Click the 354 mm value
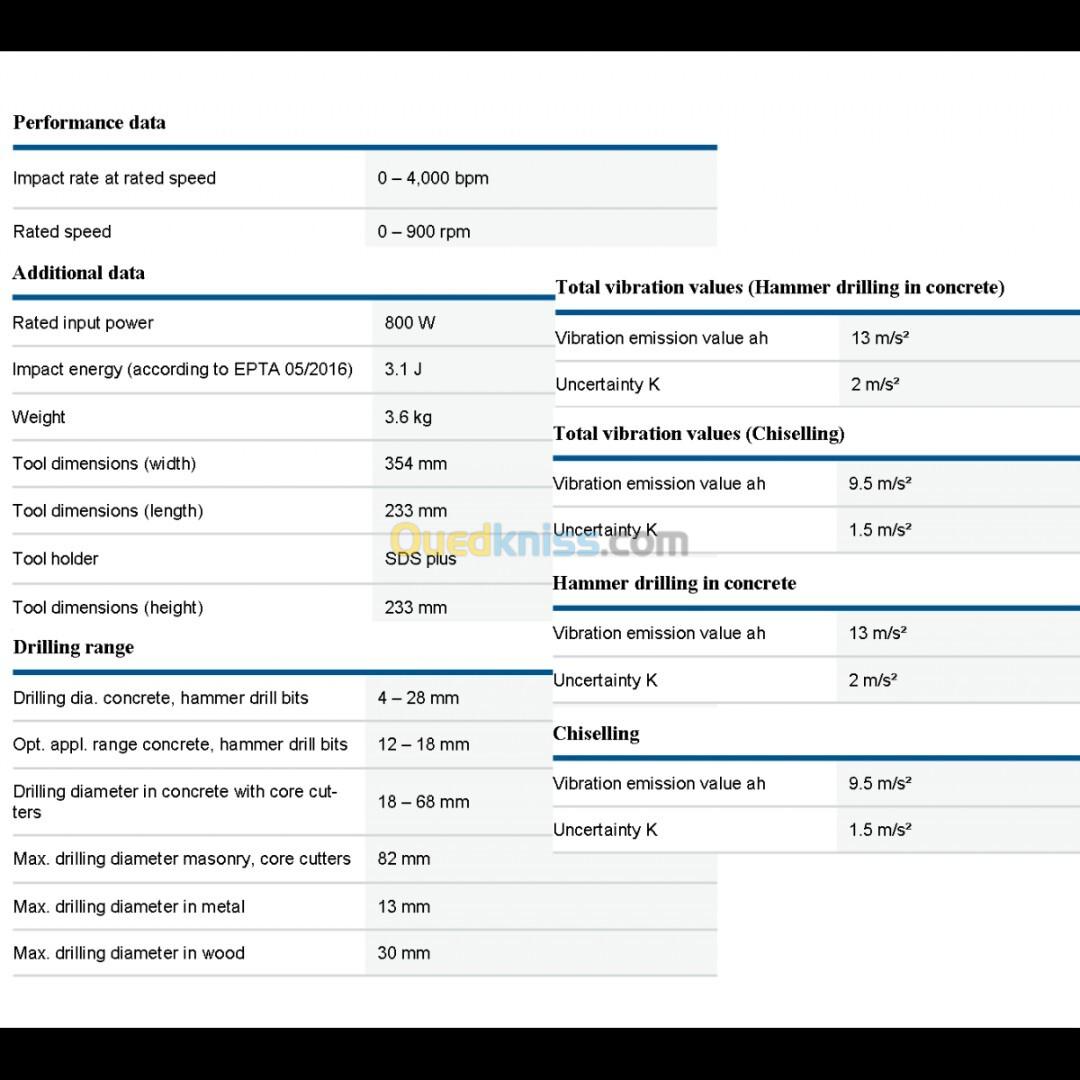The width and height of the screenshot is (1080, 1080). pos(415,464)
